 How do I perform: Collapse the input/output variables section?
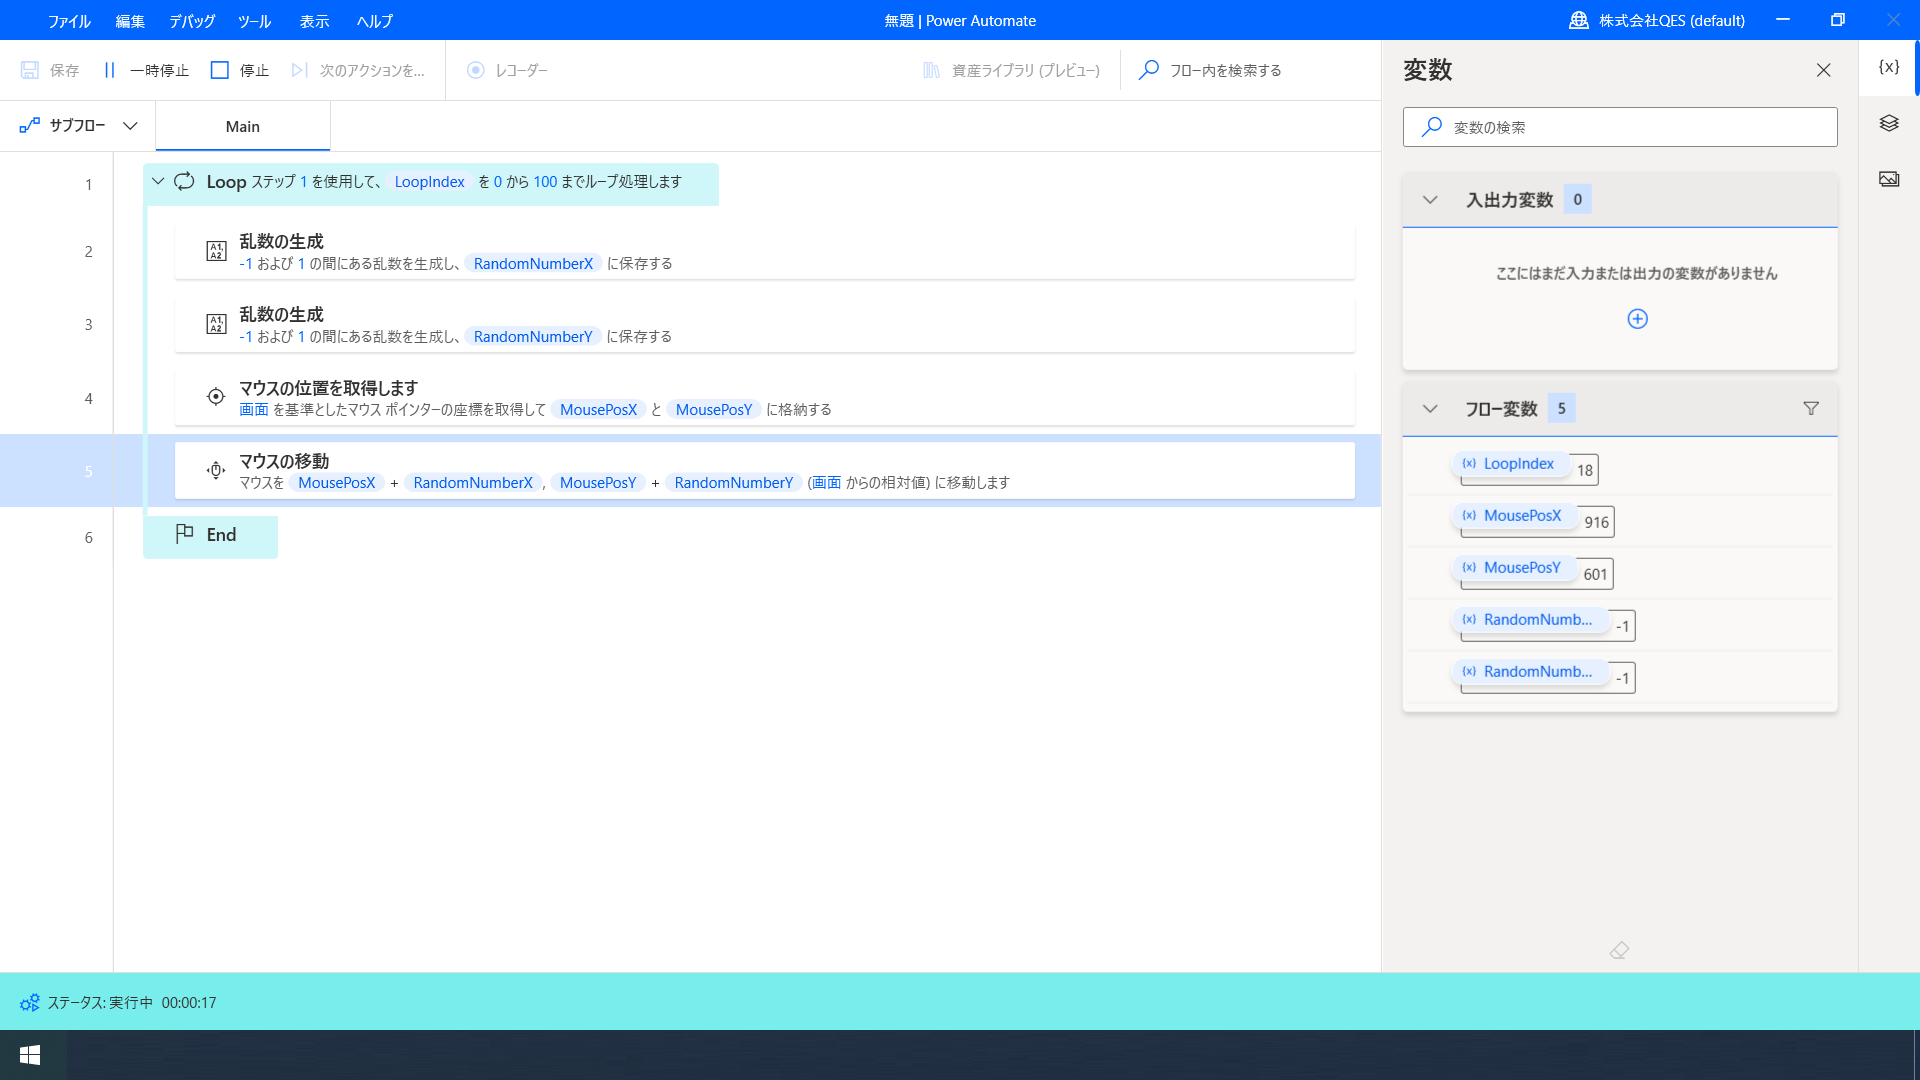(1430, 200)
